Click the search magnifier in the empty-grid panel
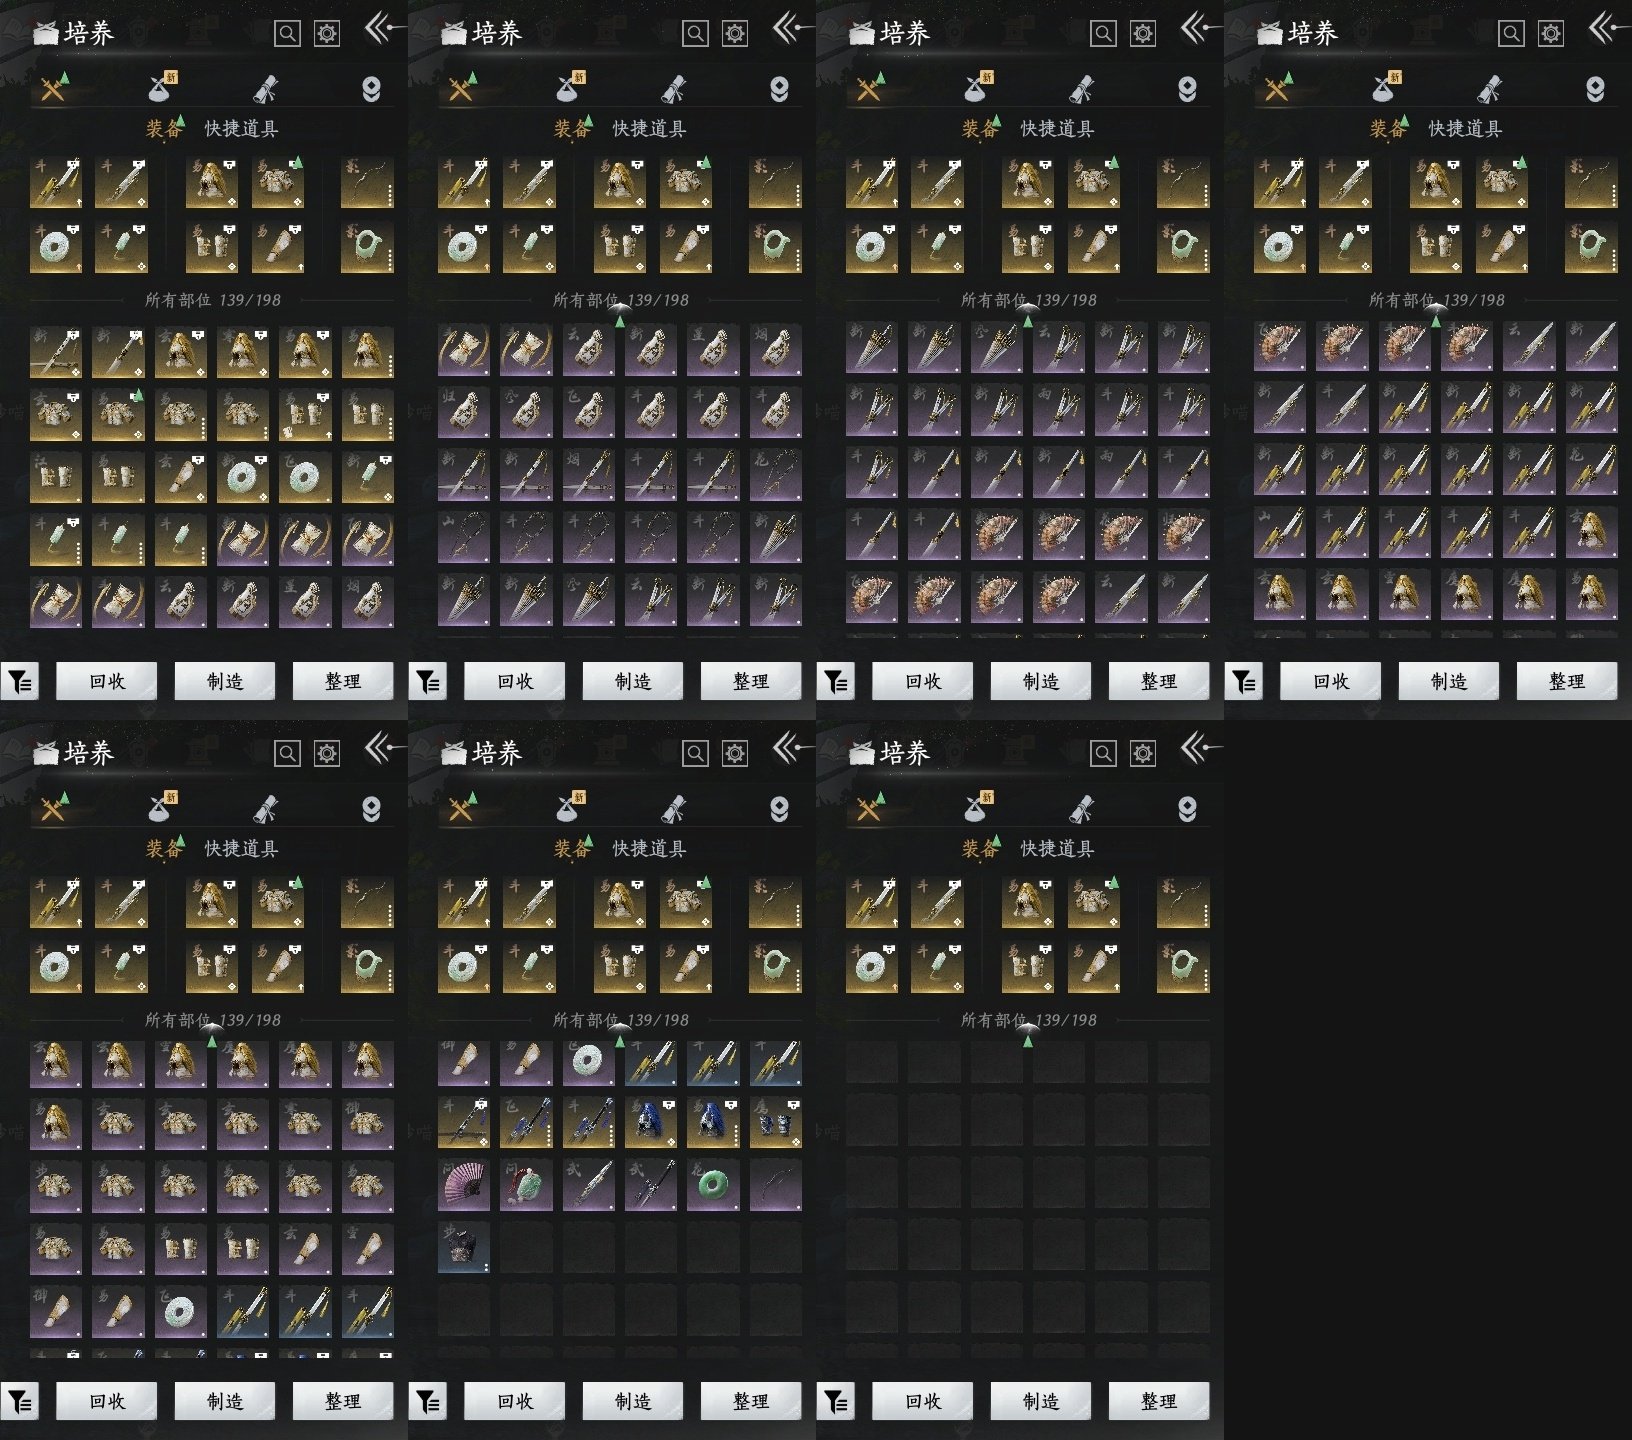Screen dimensions: 1632x1440 1103,754
